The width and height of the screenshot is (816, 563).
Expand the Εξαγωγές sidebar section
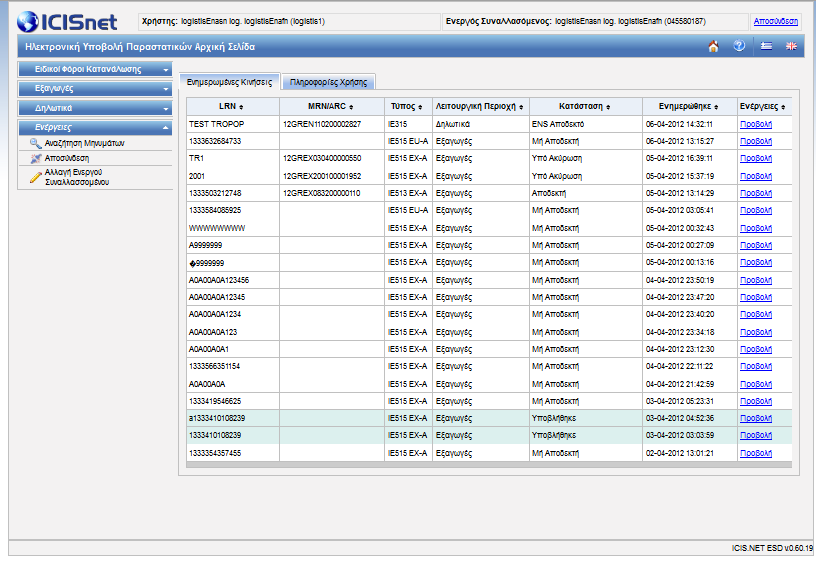coord(95,88)
